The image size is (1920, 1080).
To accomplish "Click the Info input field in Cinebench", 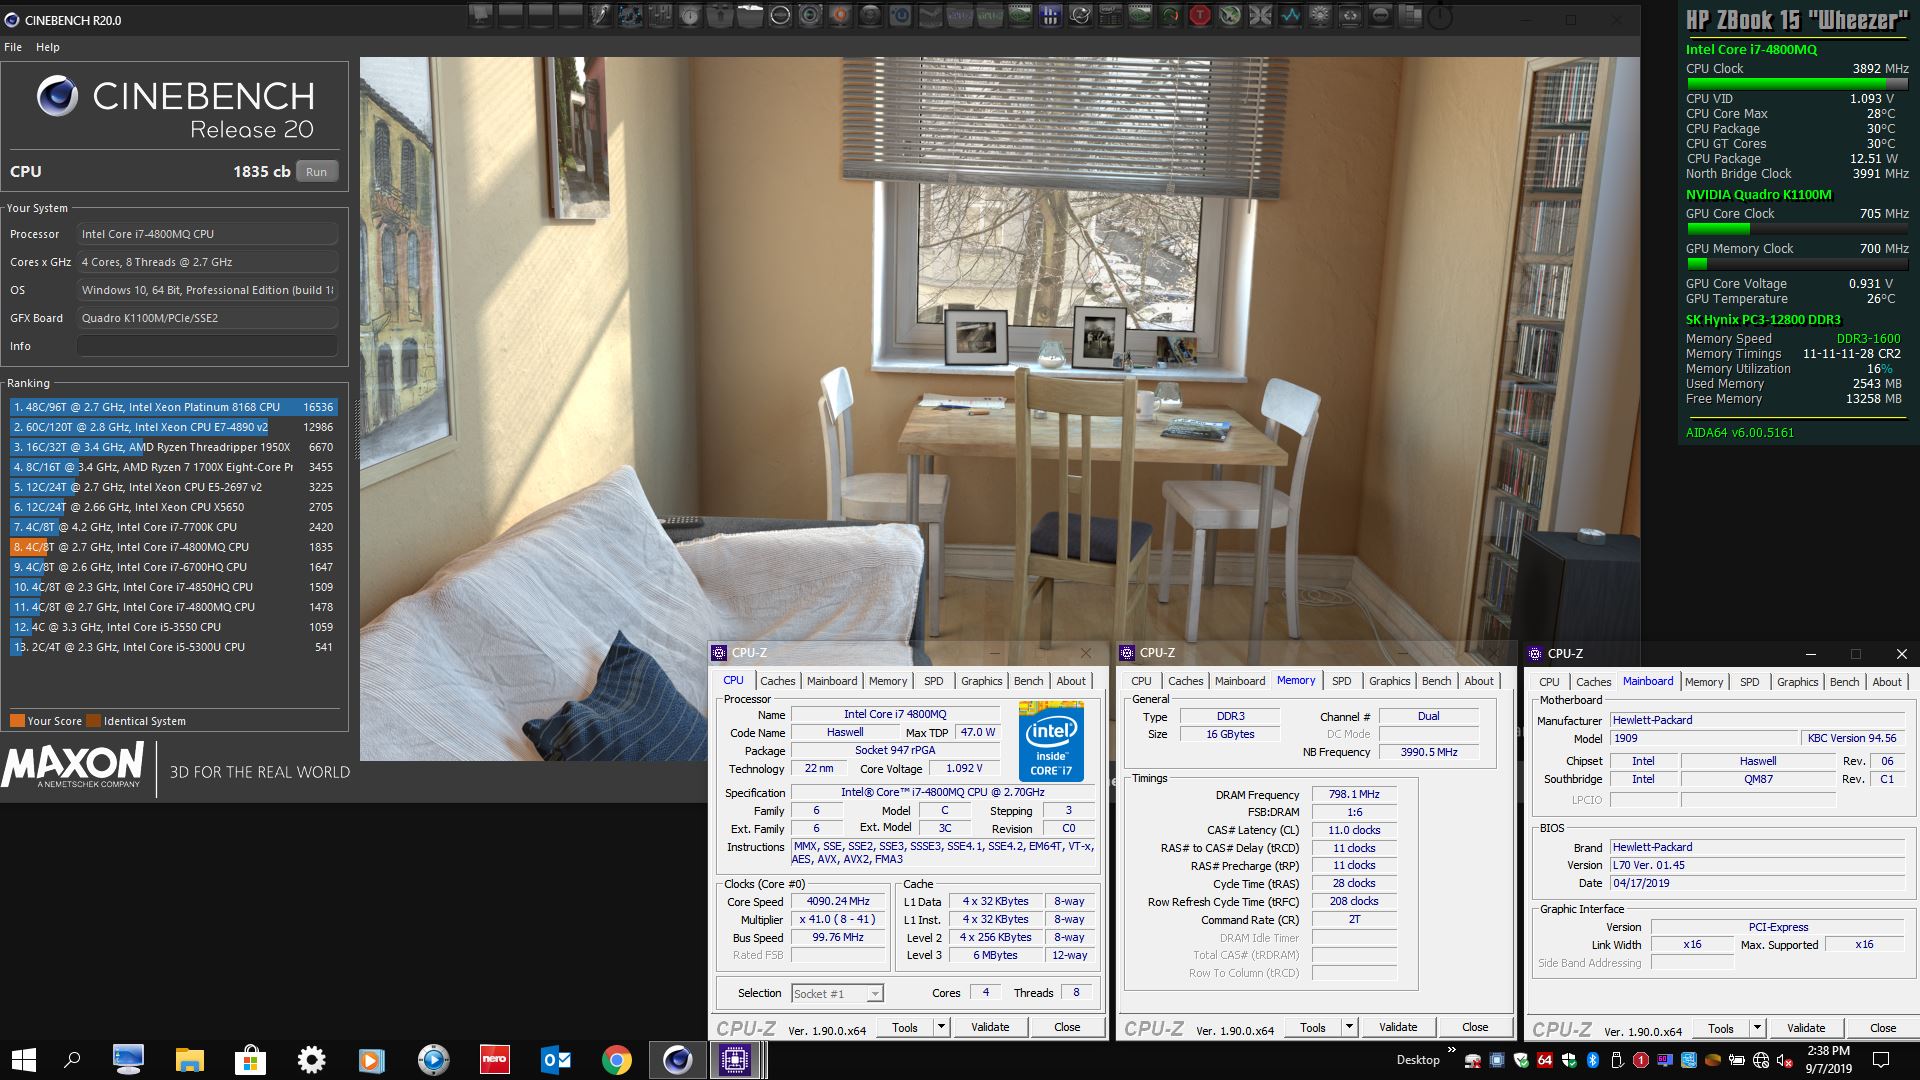I will pos(207,346).
